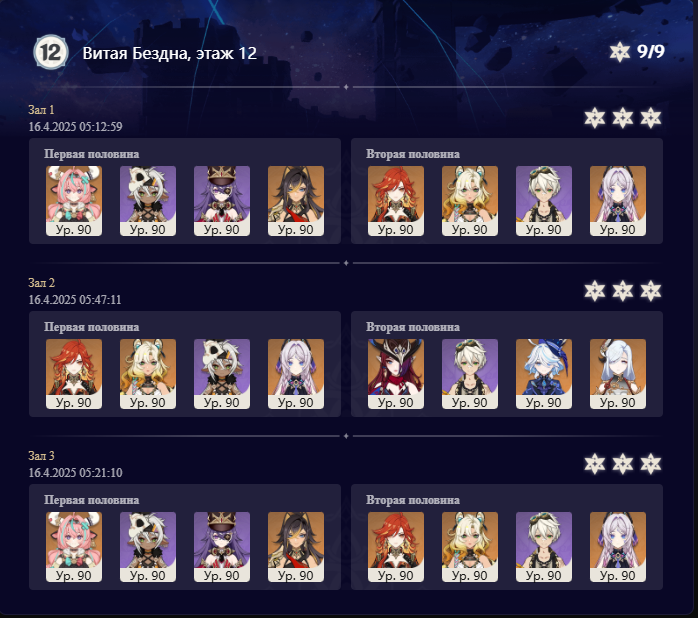Select black-haired character in Зал 1 Первая половина
This screenshot has width=698, height=618.
point(296,201)
